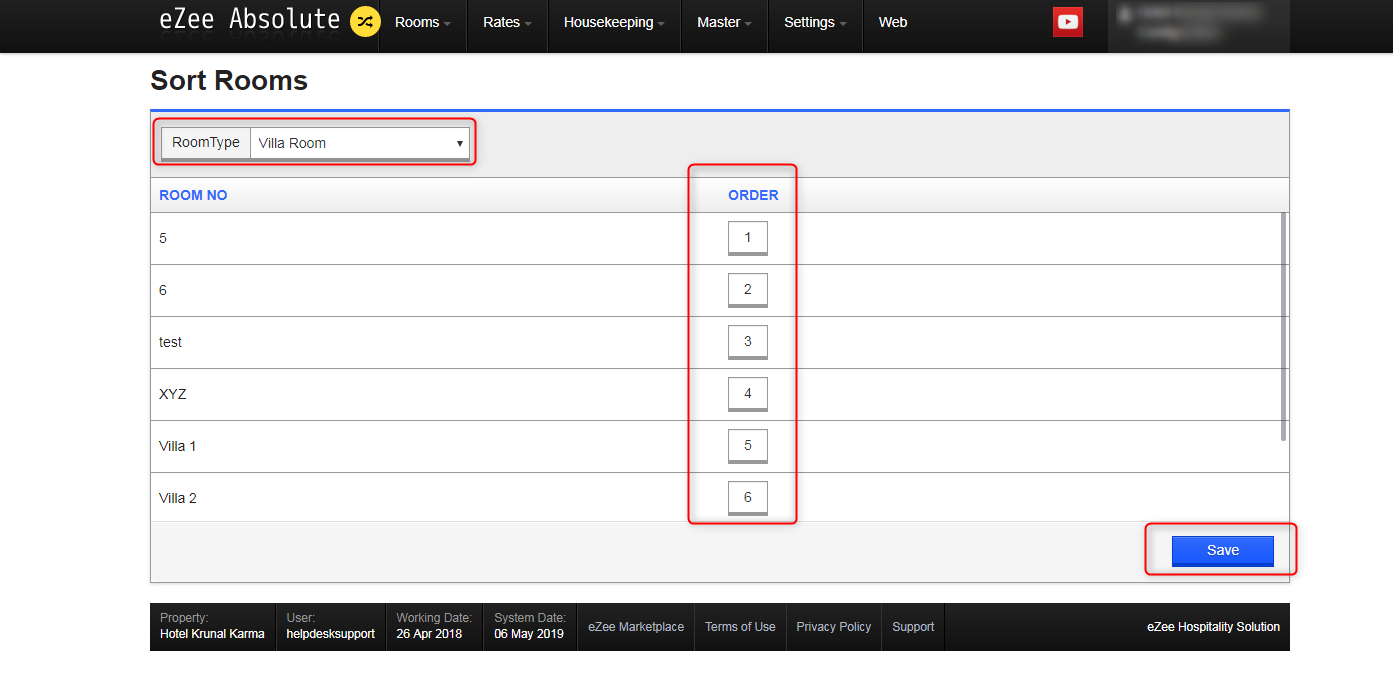Click the System Date 06 May 2019
This screenshot has height=690, width=1393.
point(529,634)
